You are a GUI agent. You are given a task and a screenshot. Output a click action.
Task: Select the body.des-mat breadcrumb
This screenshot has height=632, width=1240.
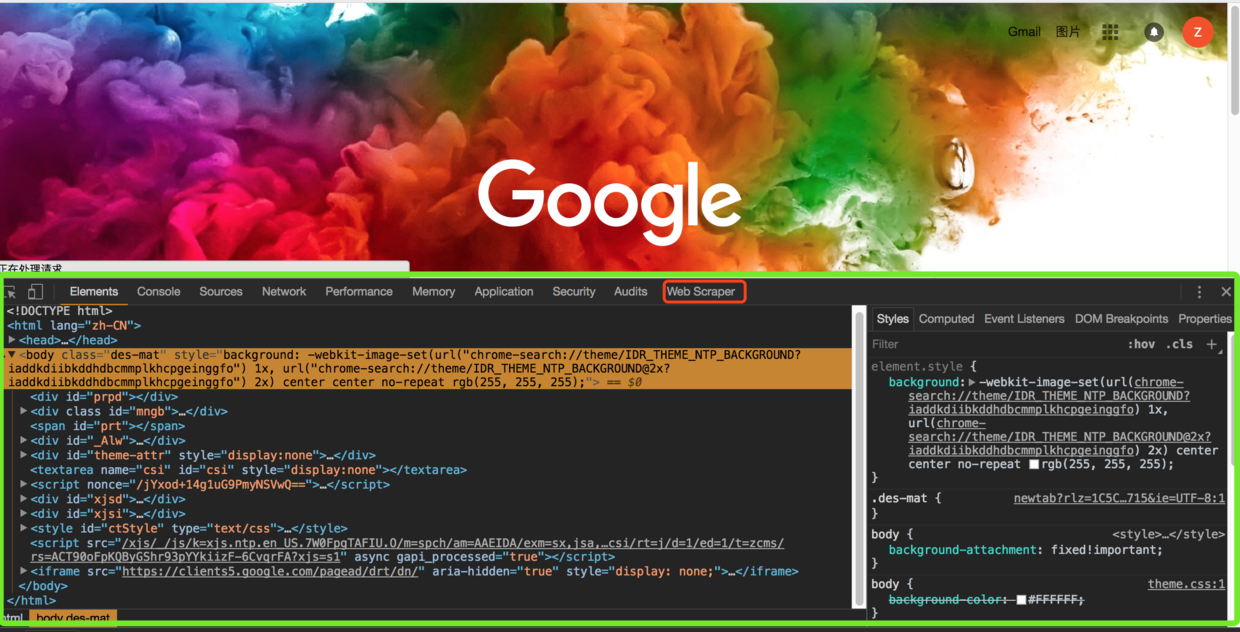[73, 619]
